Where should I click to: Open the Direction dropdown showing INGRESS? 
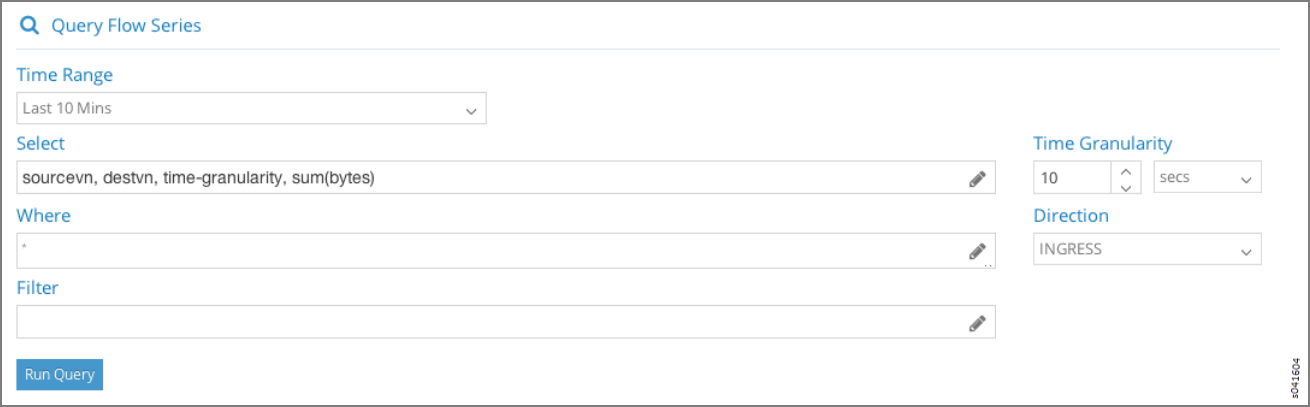pyautogui.click(x=1146, y=250)
